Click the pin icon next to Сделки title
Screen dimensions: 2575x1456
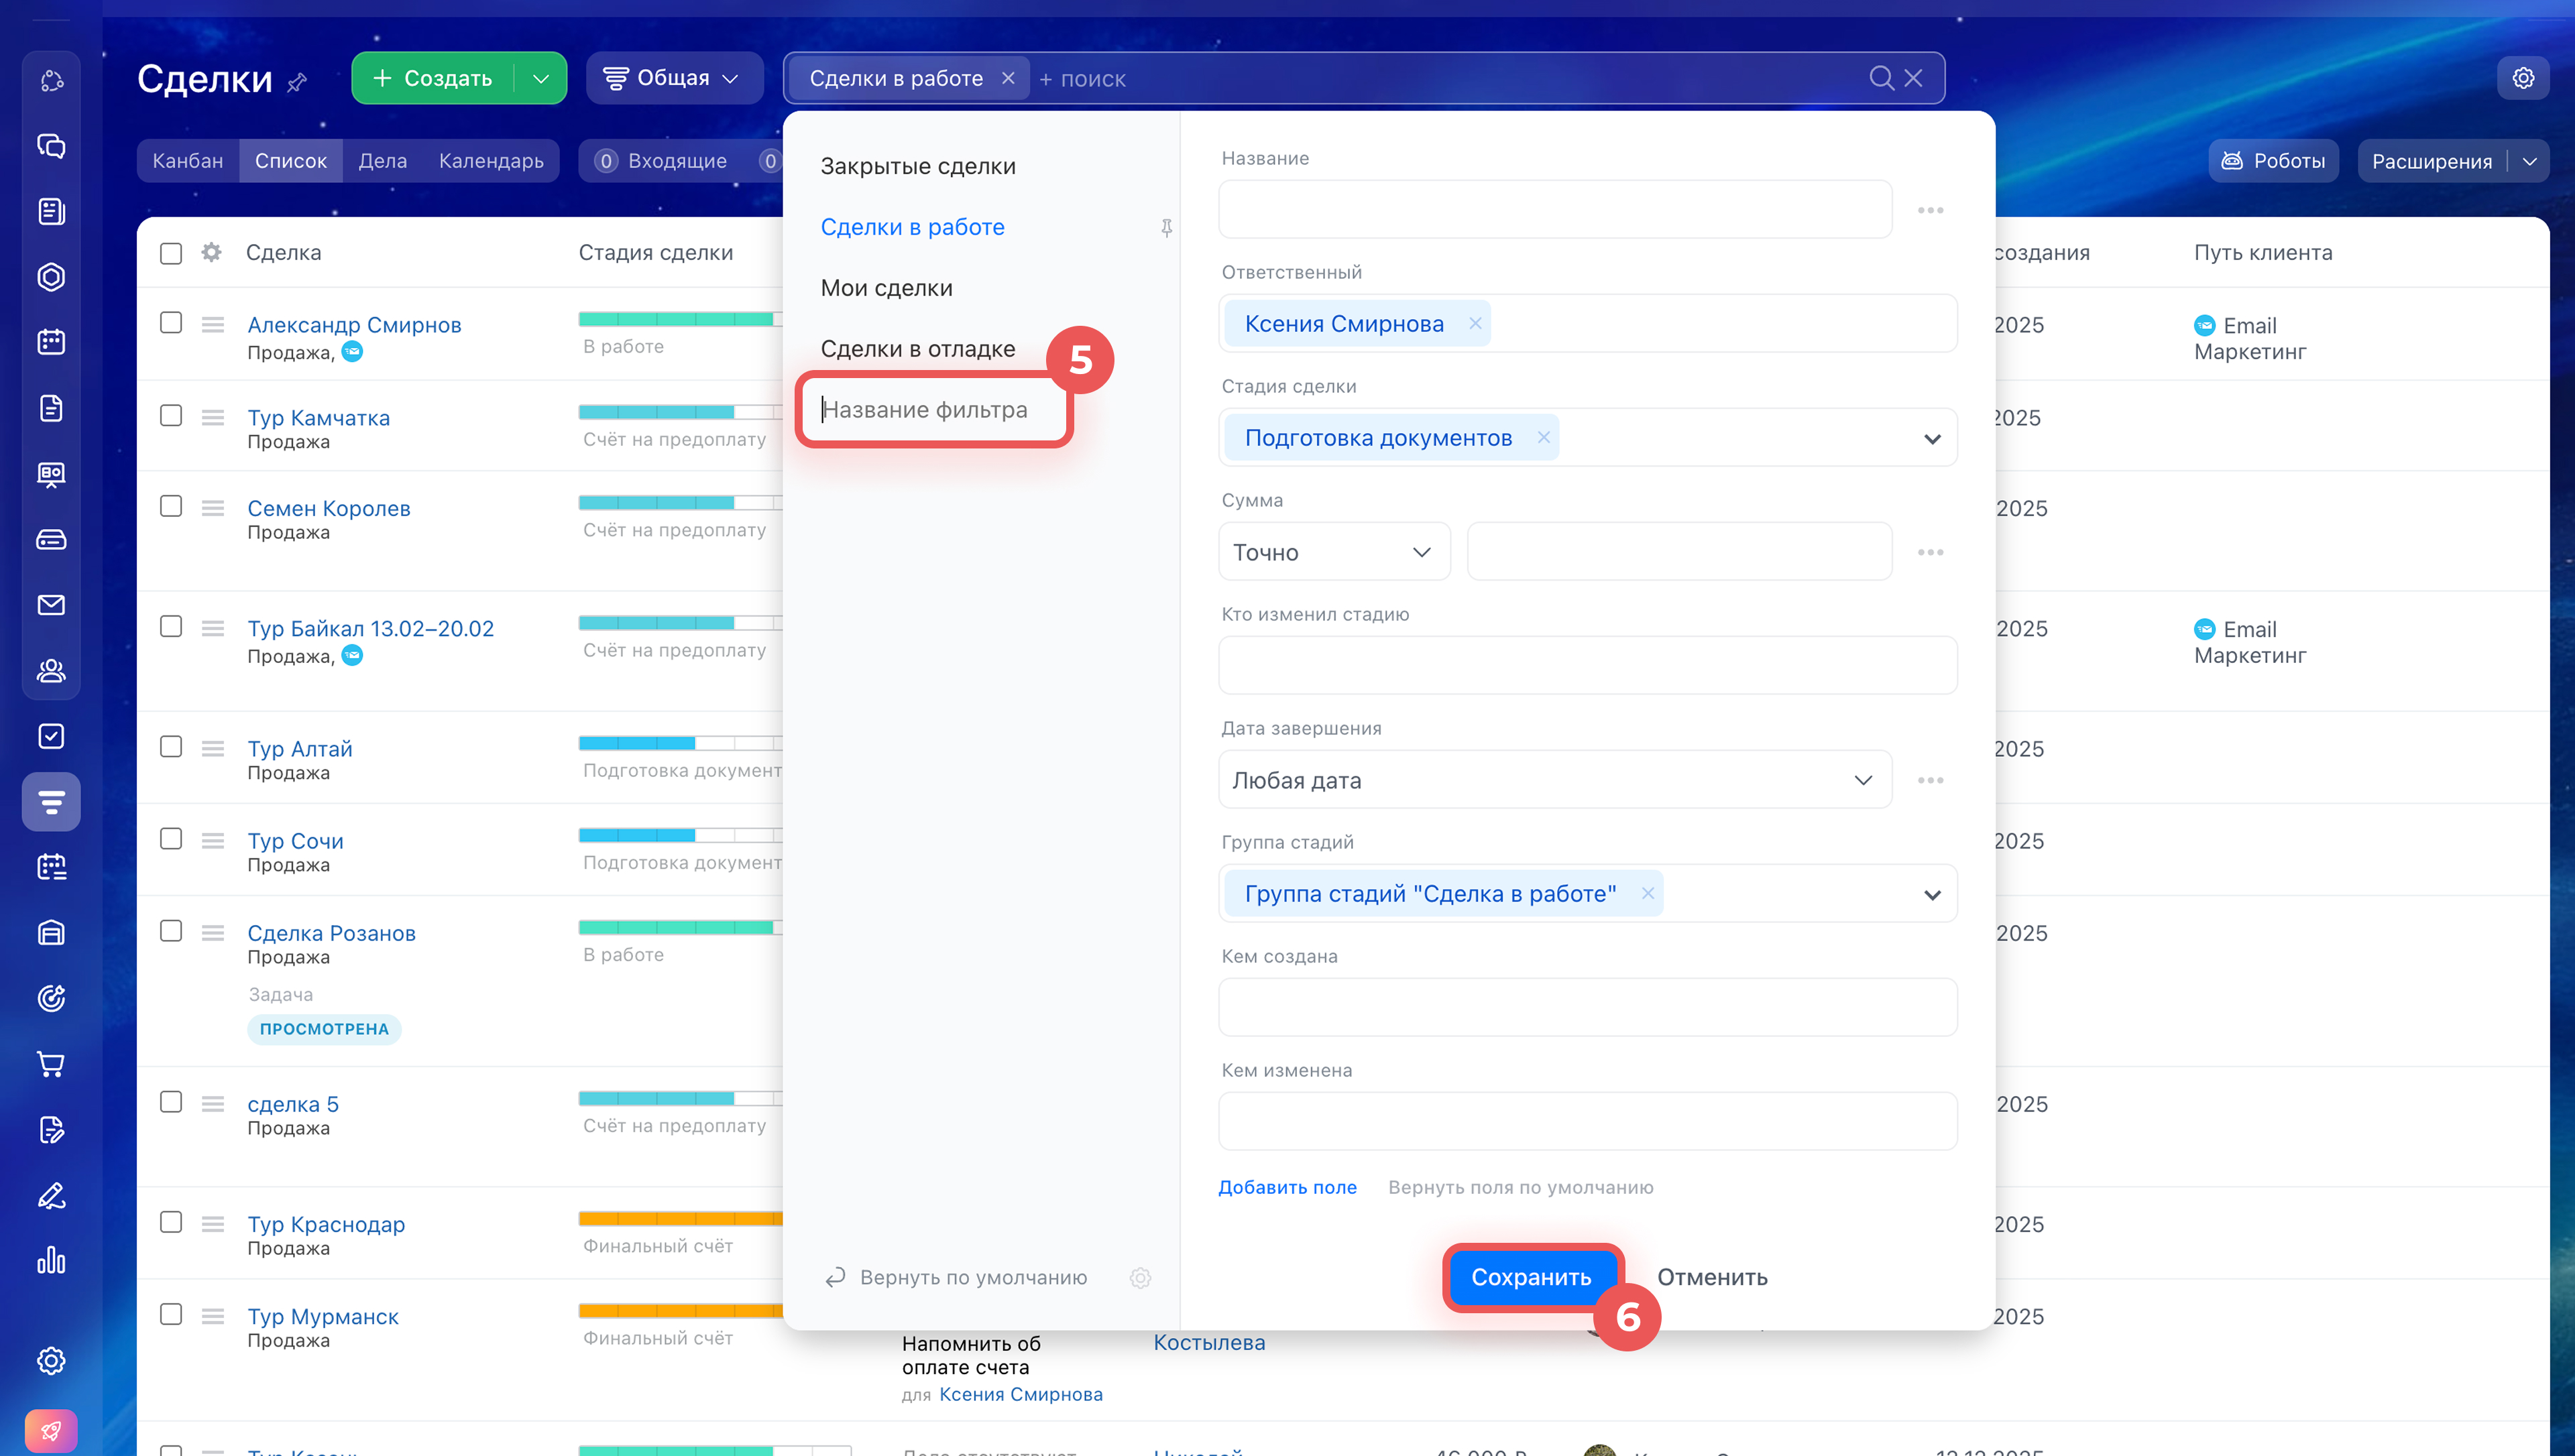click(297, 82)
